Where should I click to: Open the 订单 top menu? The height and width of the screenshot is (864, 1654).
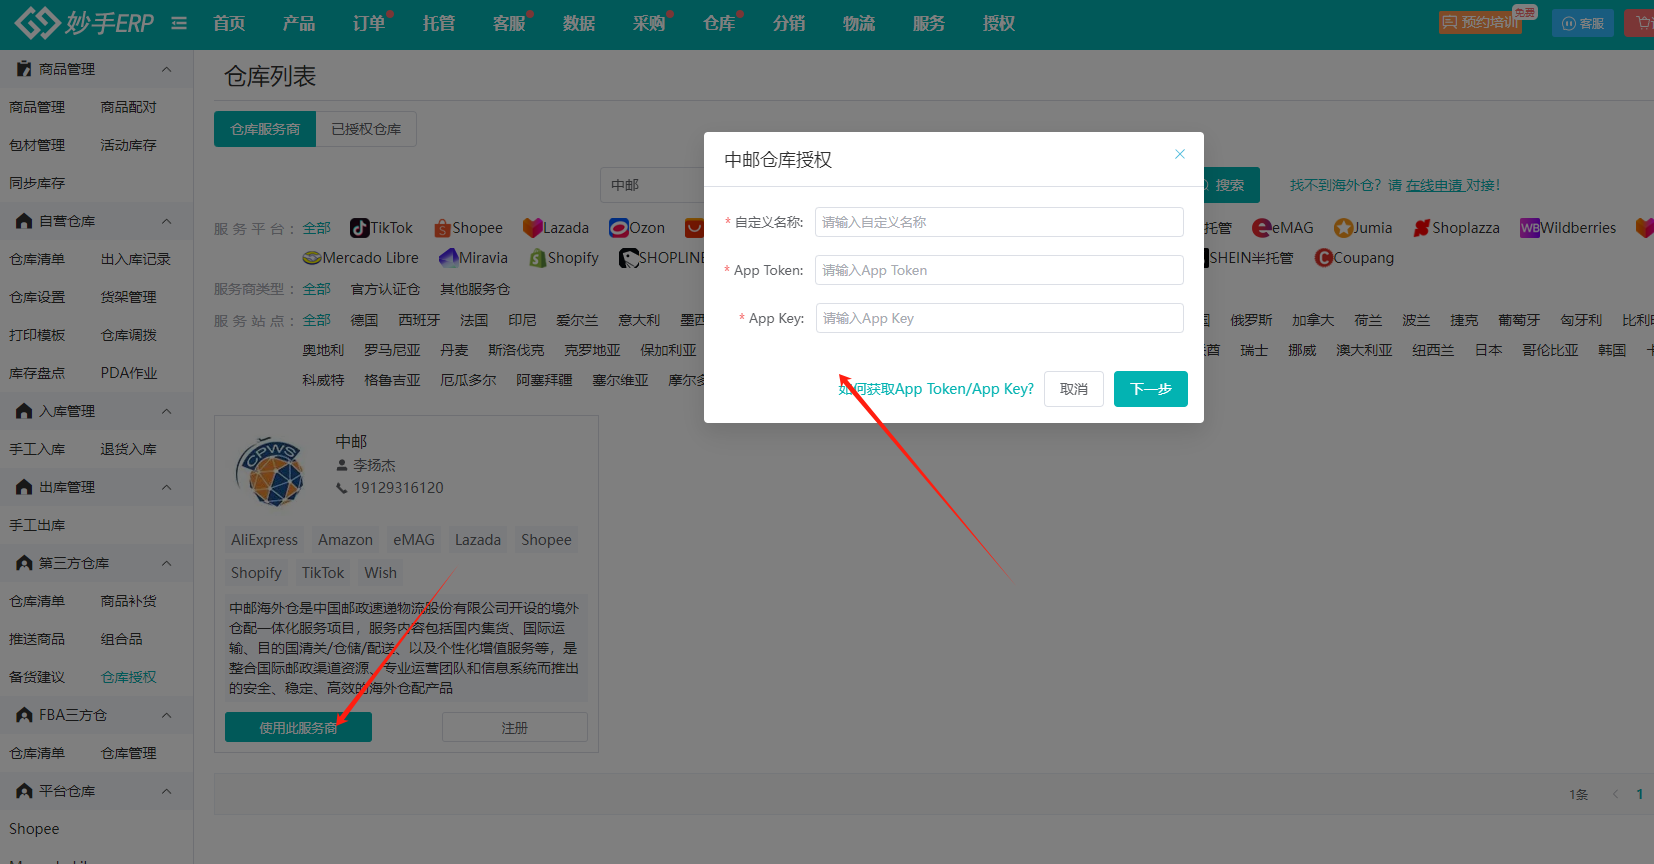[x=369, y=23]
